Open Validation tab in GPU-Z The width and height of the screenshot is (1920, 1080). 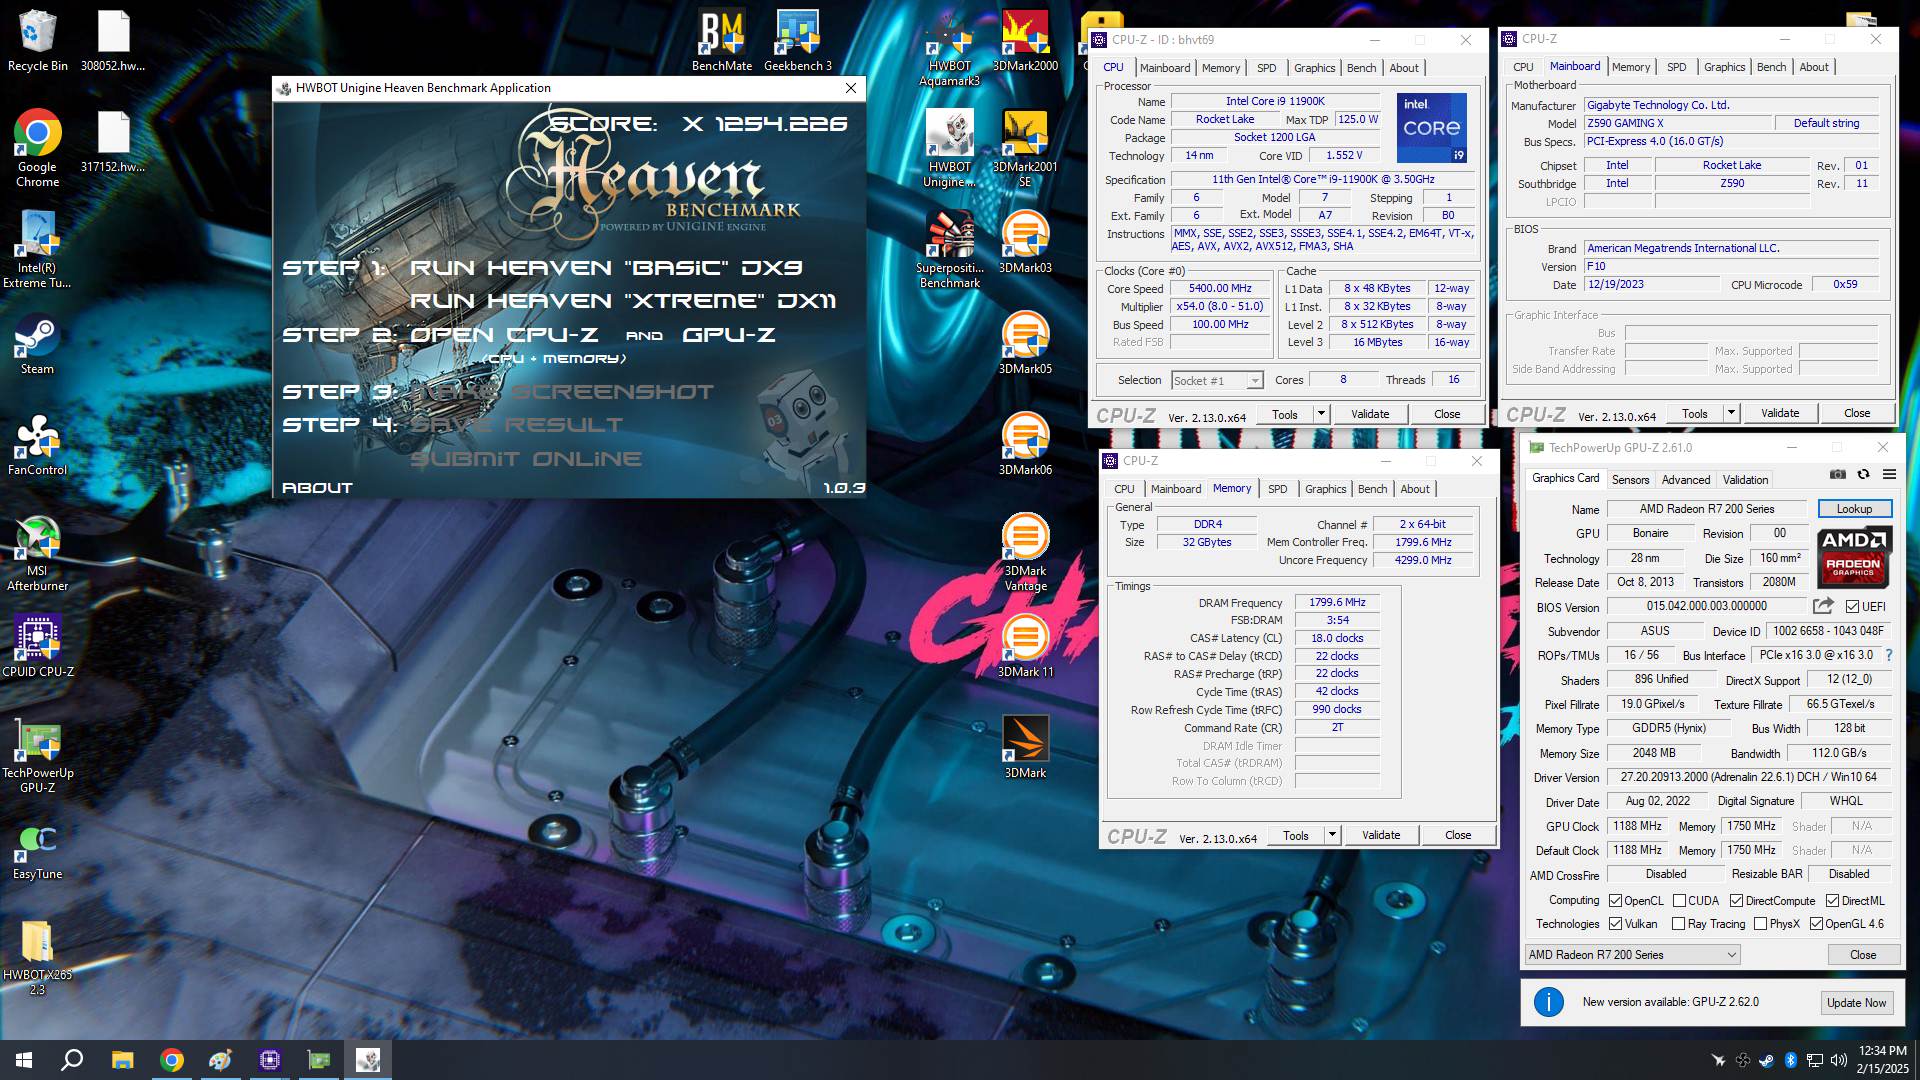coord(1745,480)
